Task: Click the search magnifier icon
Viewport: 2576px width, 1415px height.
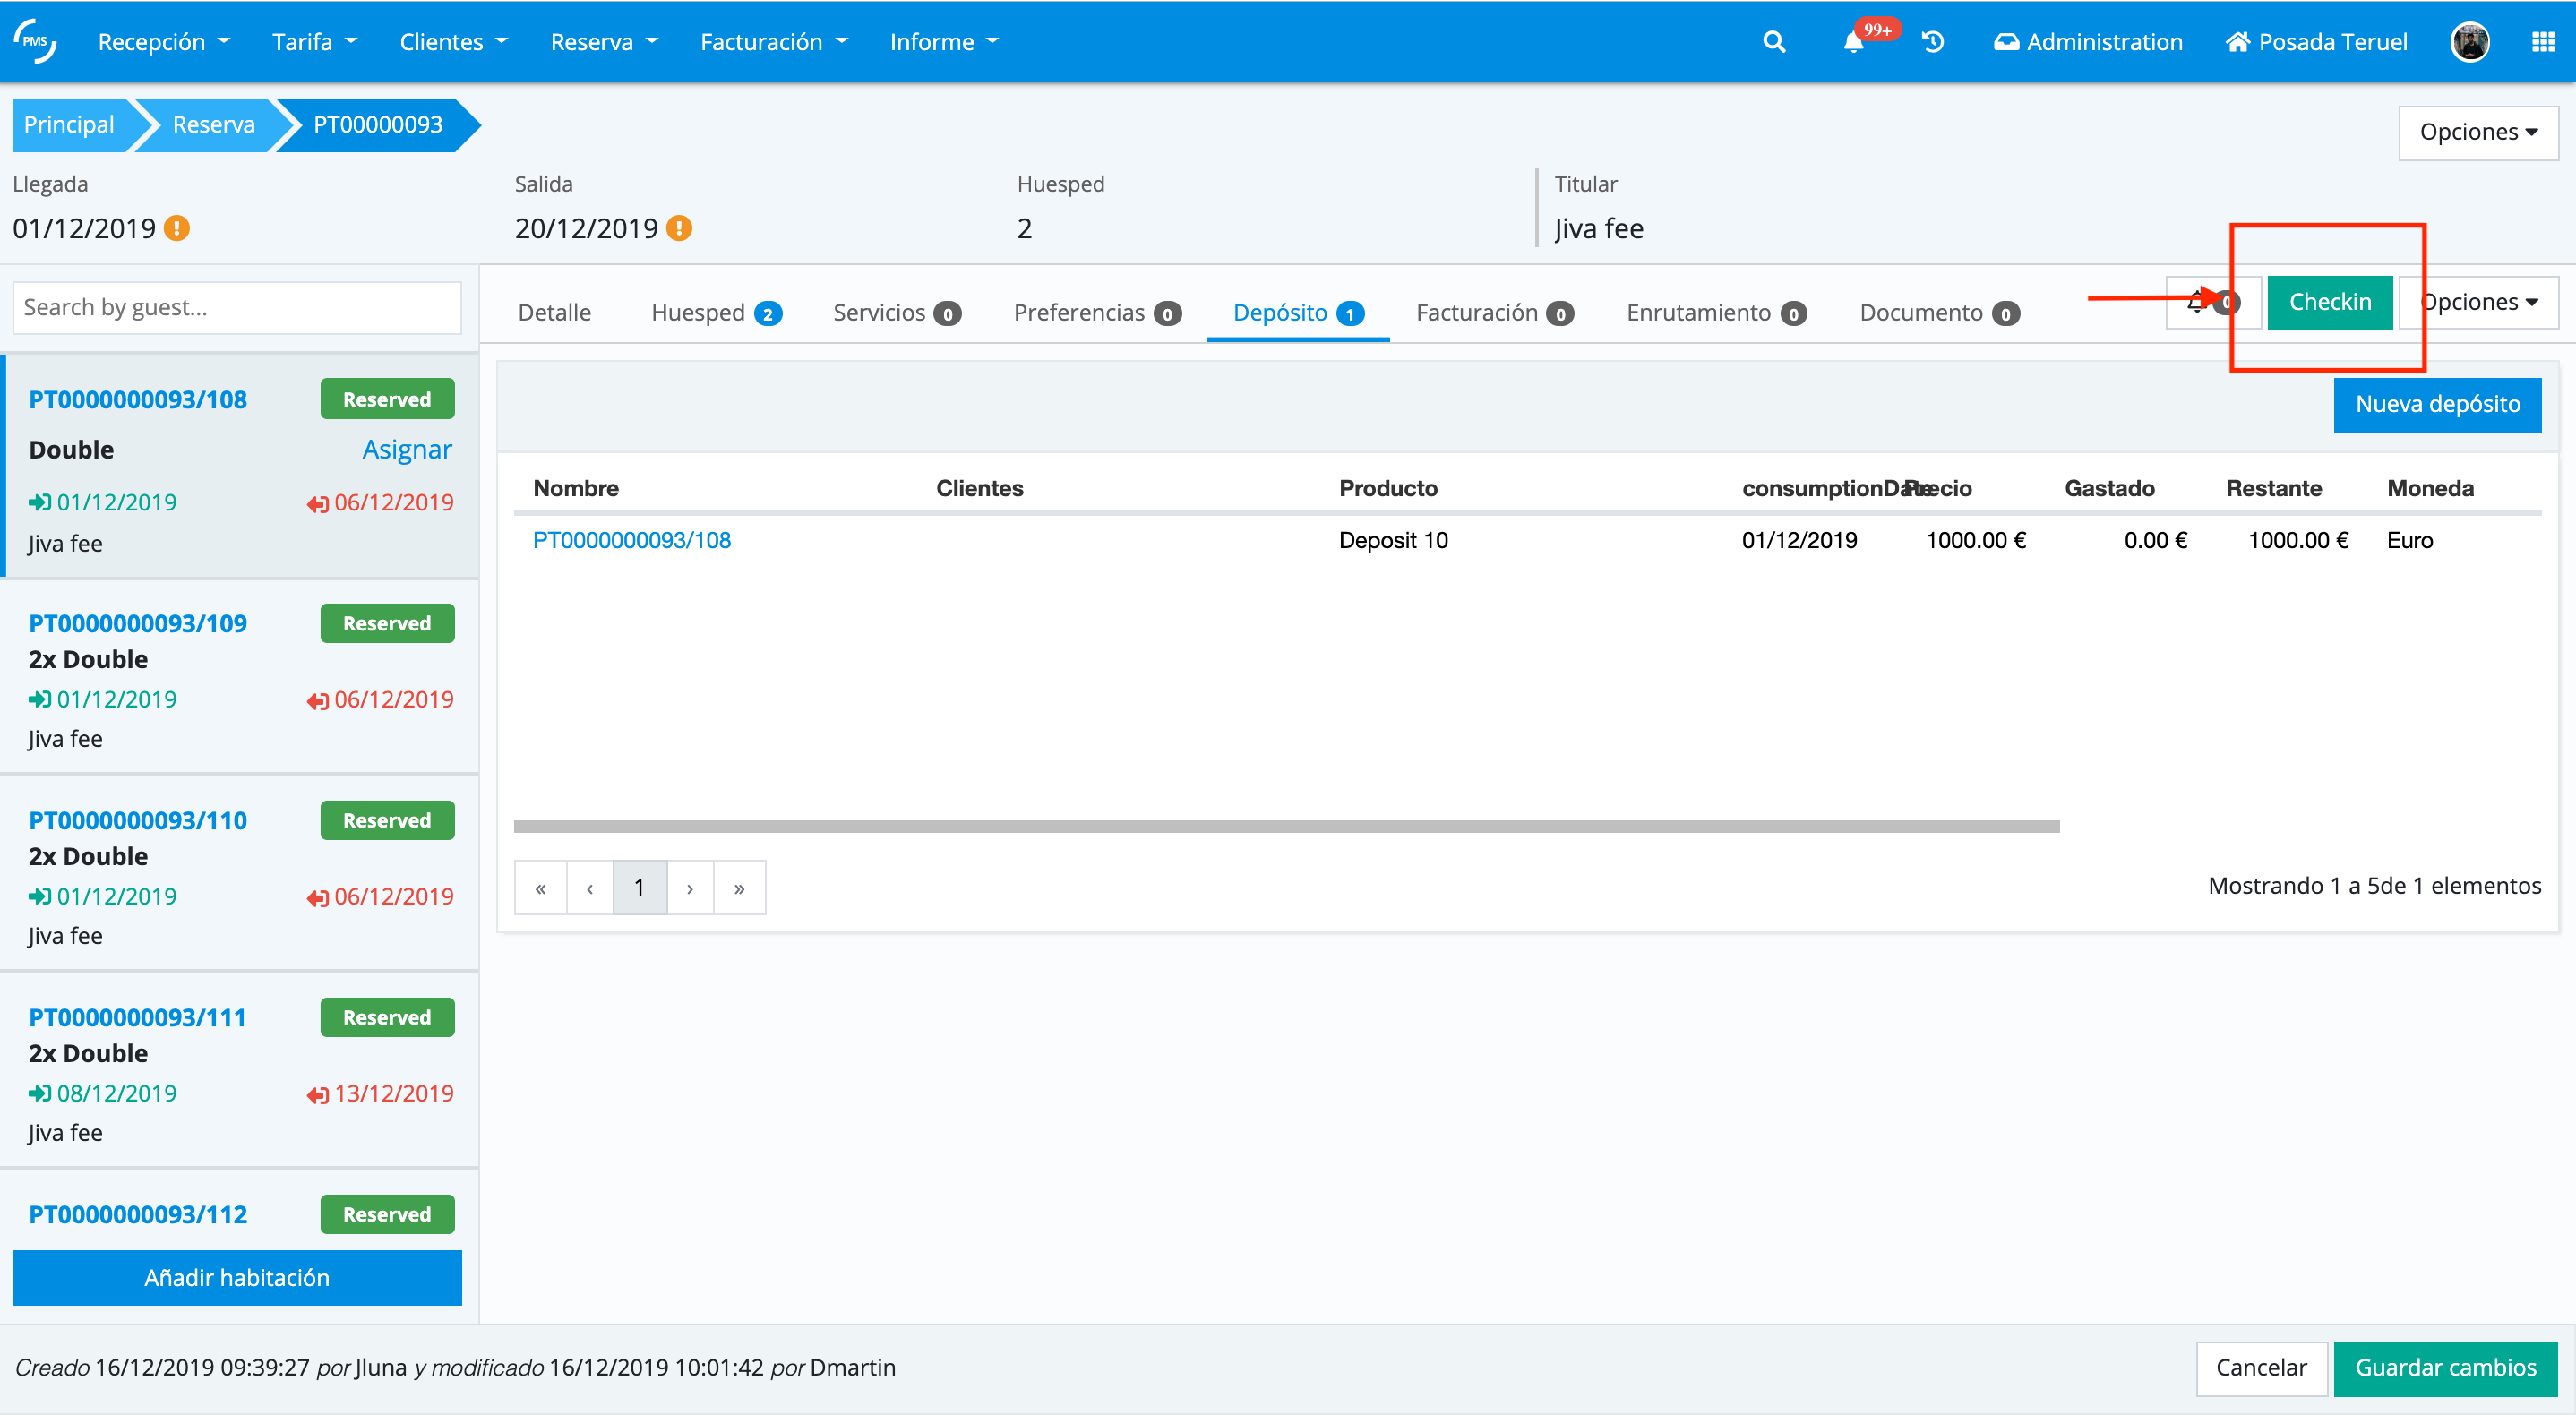Action: 1773,42
